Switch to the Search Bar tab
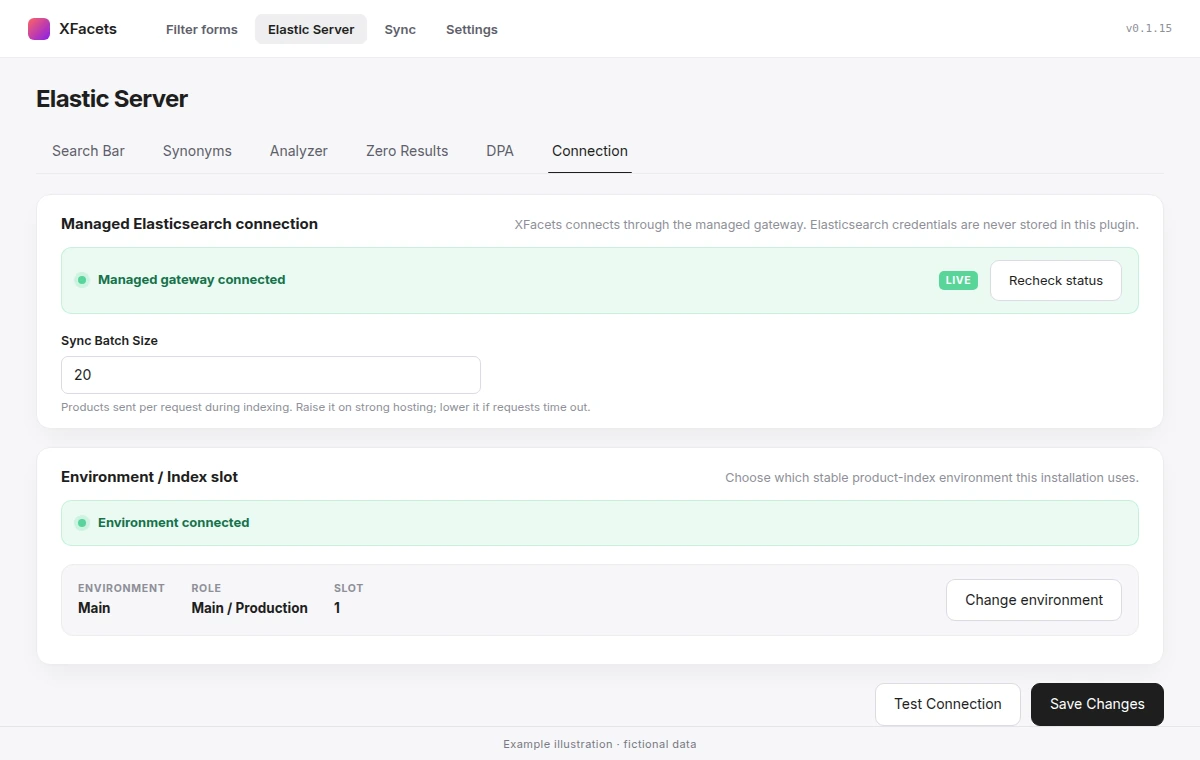1200x760 pixels. click(x=88, y=151)
